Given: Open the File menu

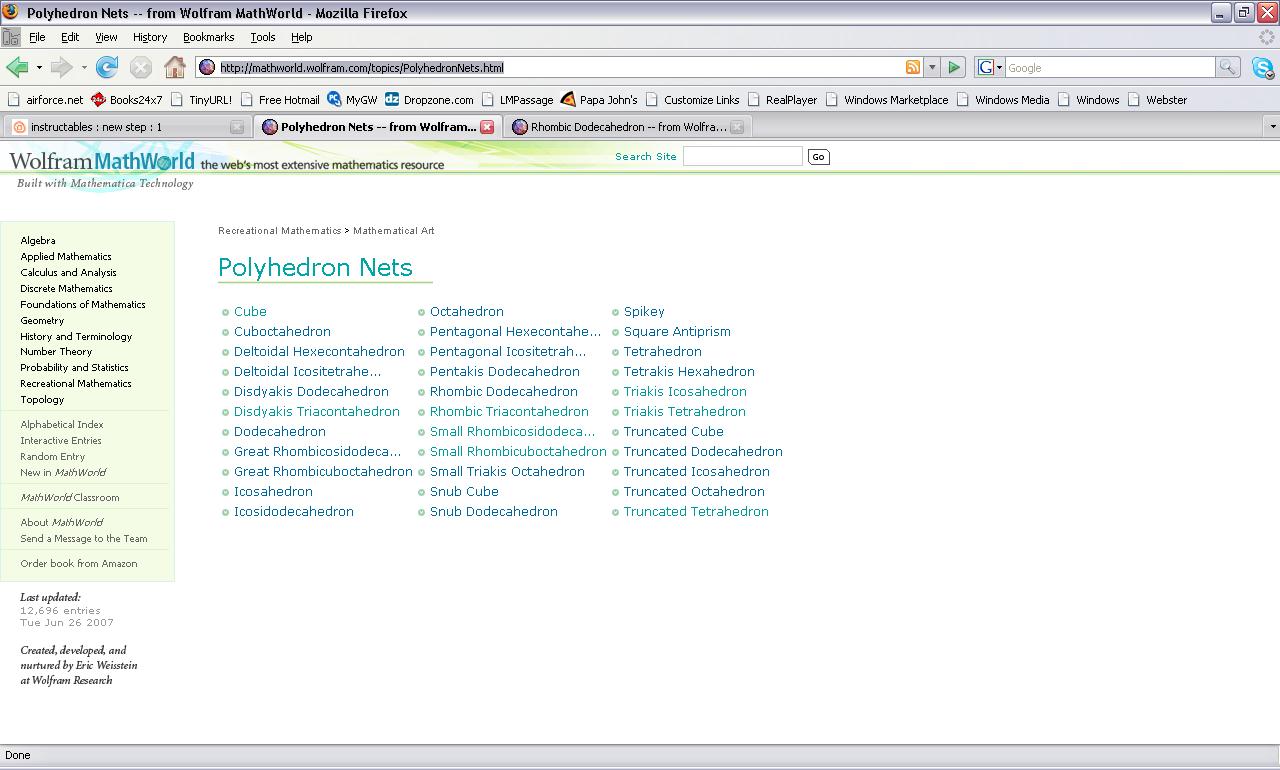Looking at the screenshot, I should click(x=37, y=37).
